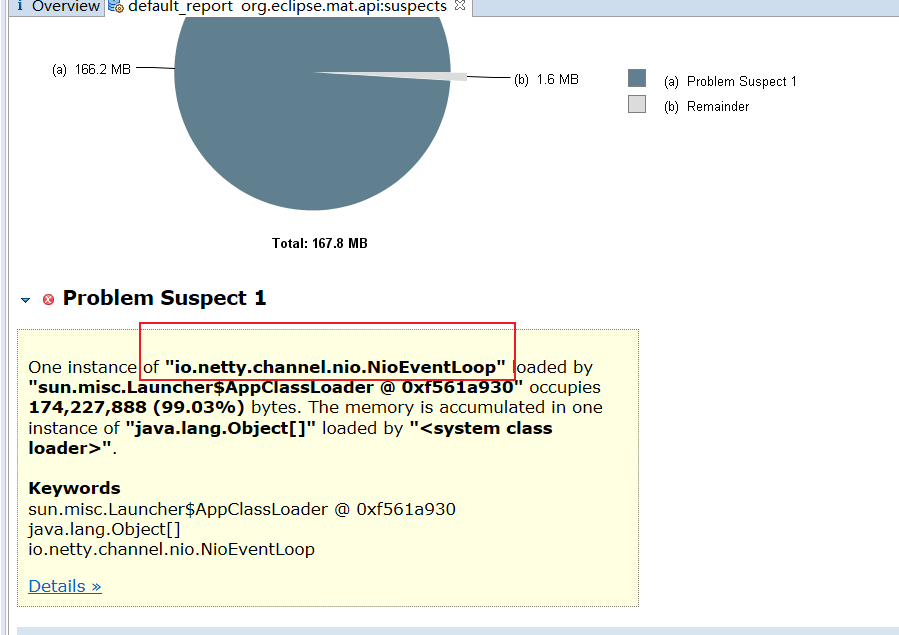This screenshot has height=635, width=899.
Task: Click the red error icon beside Problem Suspect 1
Action: [x=48, y=300]
